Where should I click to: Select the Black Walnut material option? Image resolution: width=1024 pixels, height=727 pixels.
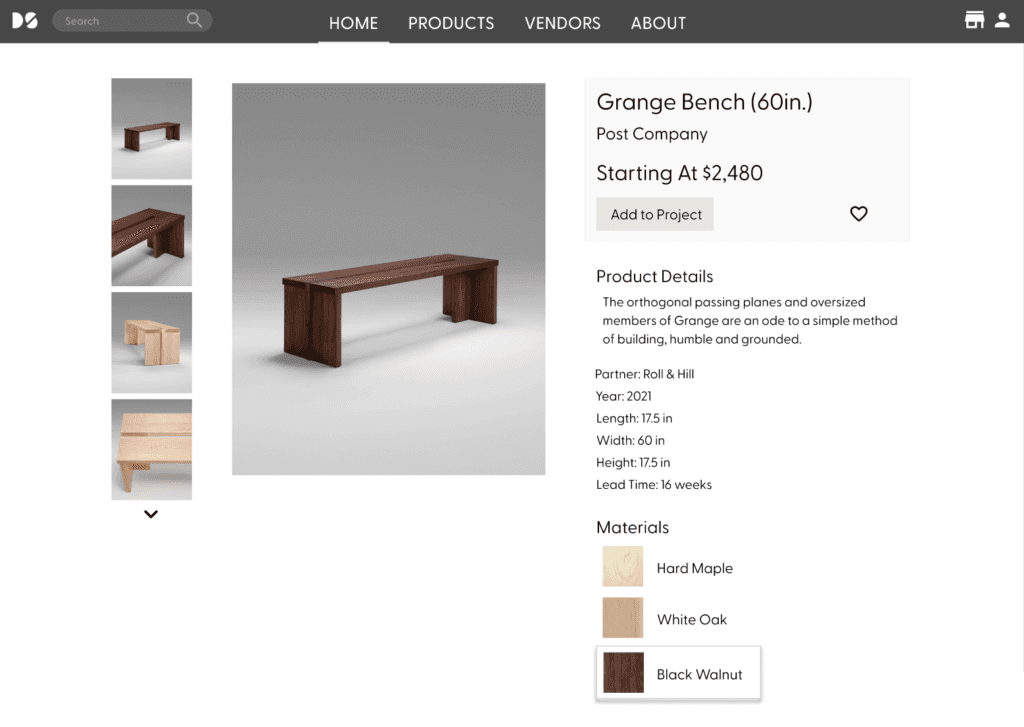coord(678,673)
